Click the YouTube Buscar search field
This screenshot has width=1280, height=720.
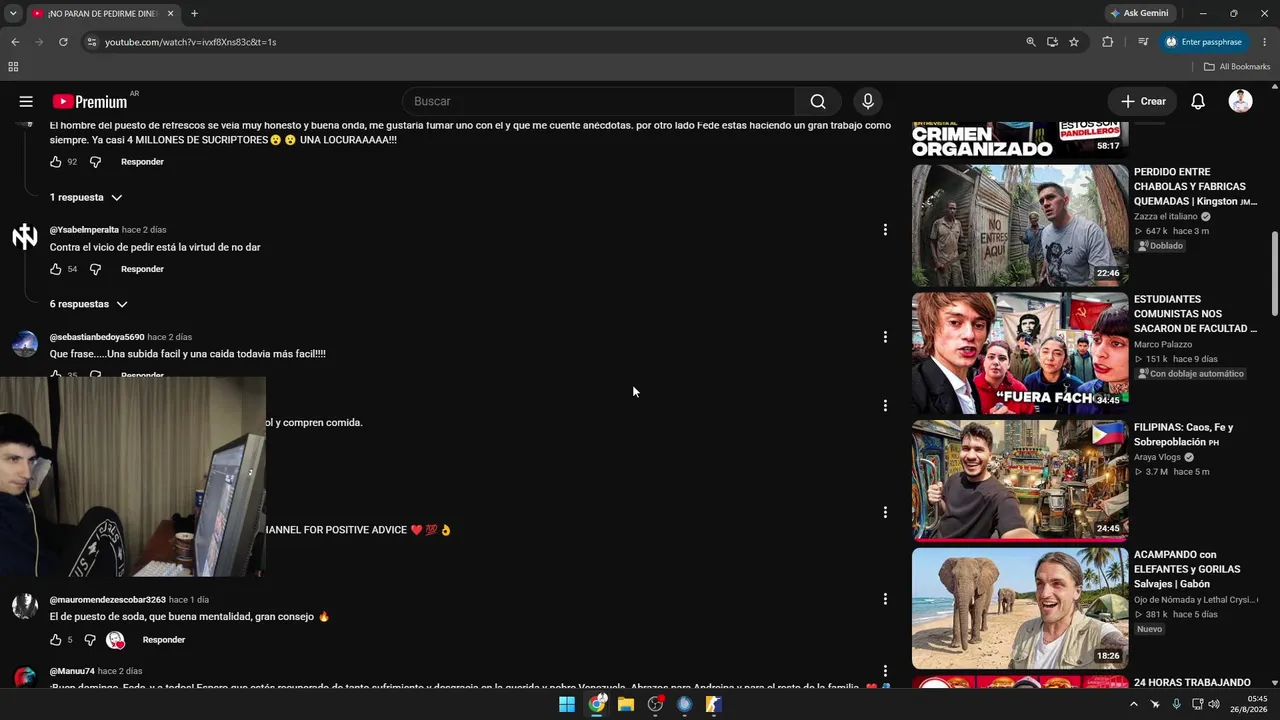pyautogui.click(x=598, y=101)
